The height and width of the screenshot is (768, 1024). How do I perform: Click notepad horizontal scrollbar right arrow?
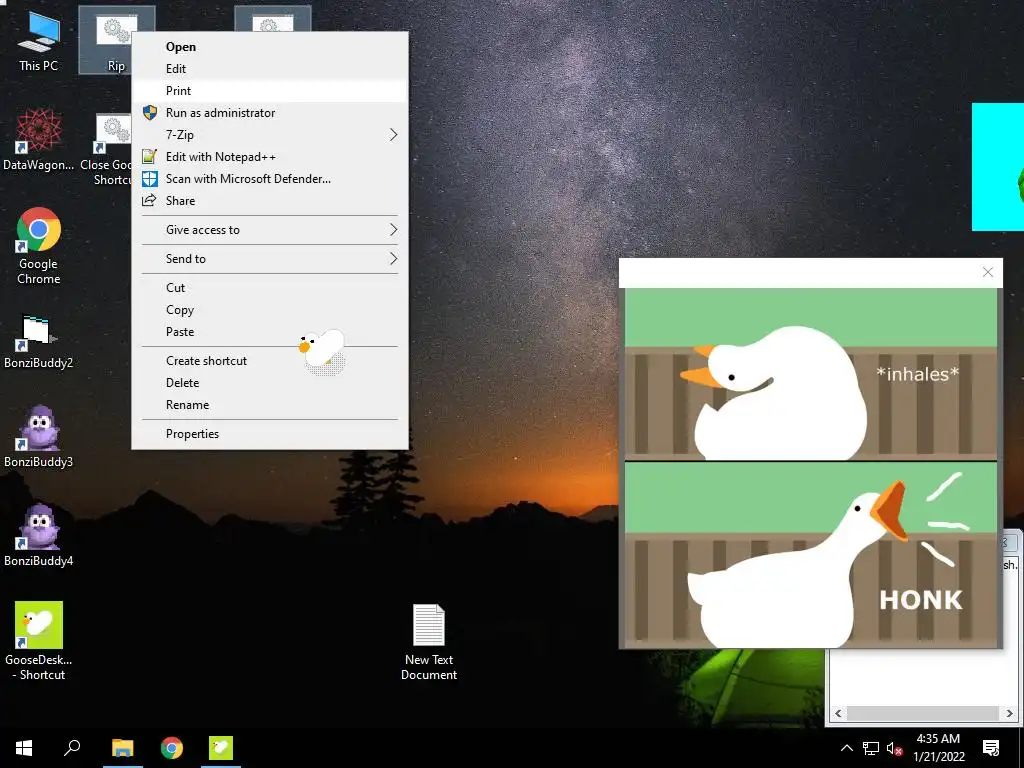1010,714
